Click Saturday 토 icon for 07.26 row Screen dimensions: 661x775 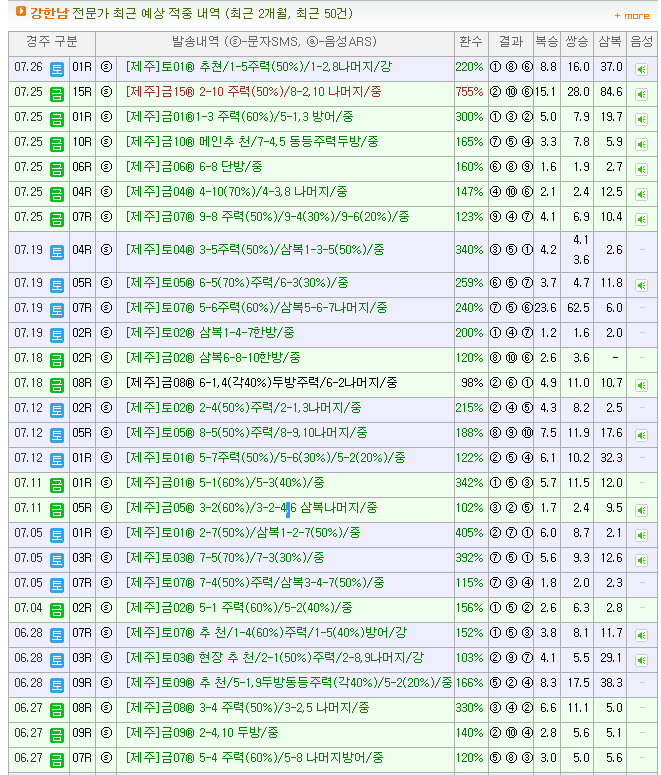[57, 68]
